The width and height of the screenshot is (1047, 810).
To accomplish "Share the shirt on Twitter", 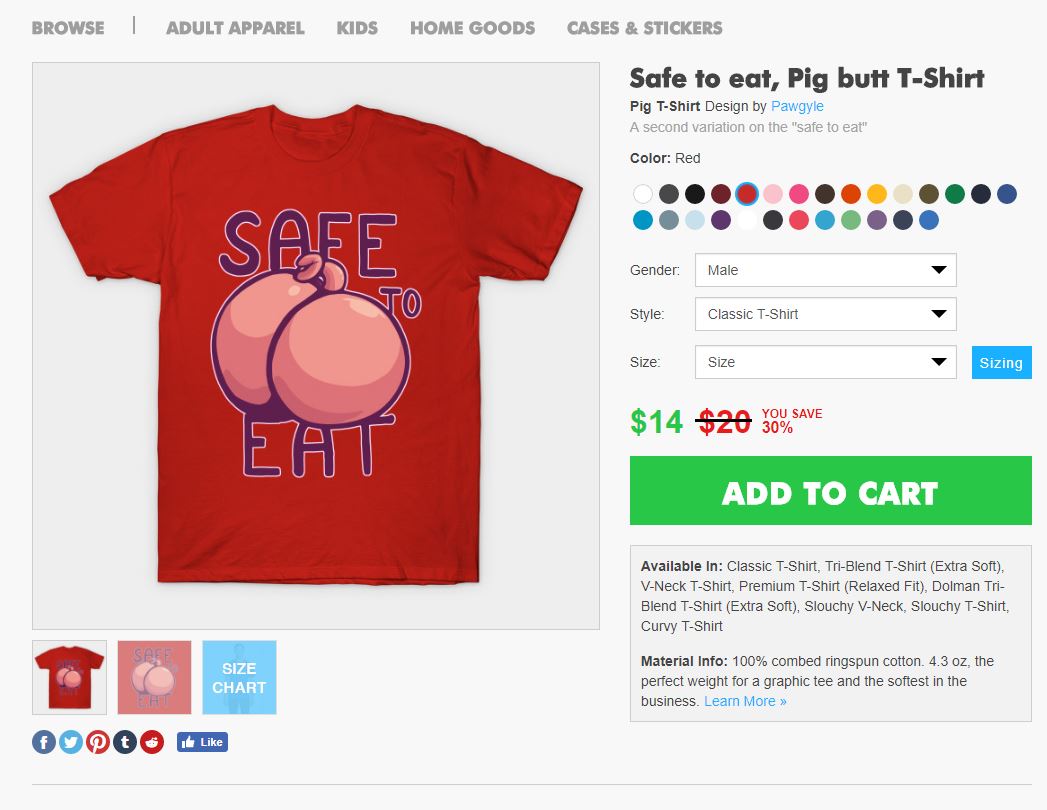I will pos(71,742).
